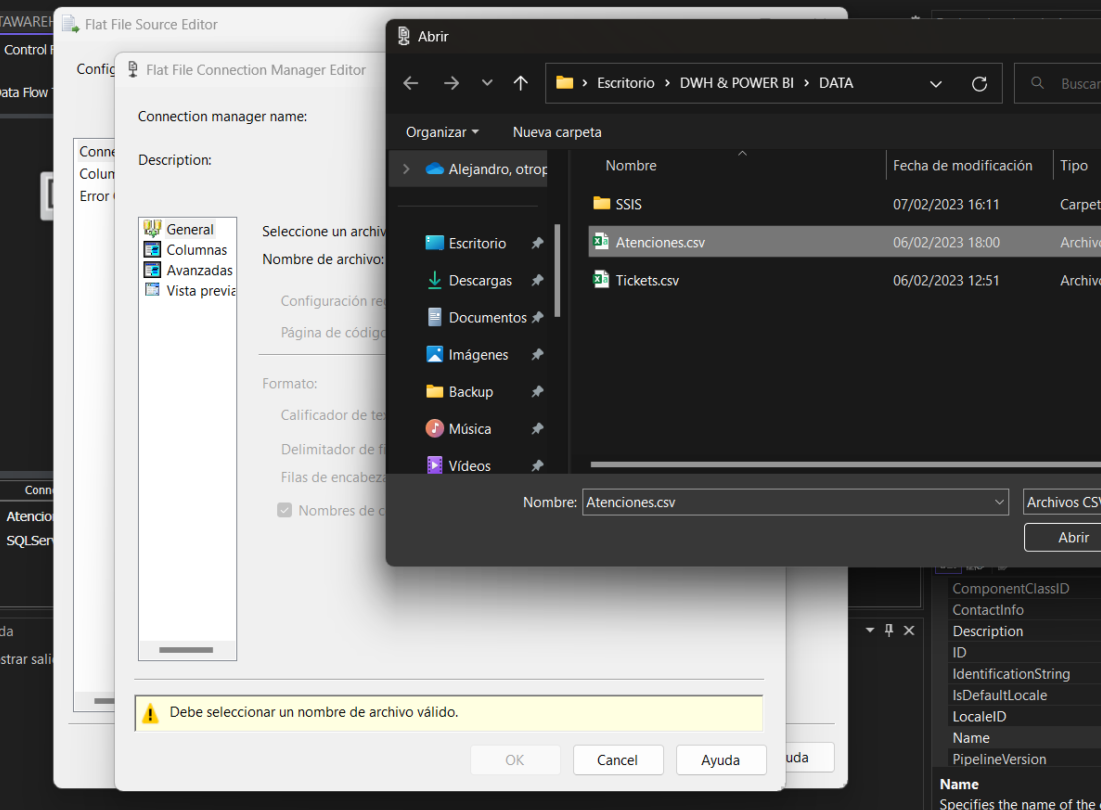Expand the Alejandro OneDrive tree node

406,169
